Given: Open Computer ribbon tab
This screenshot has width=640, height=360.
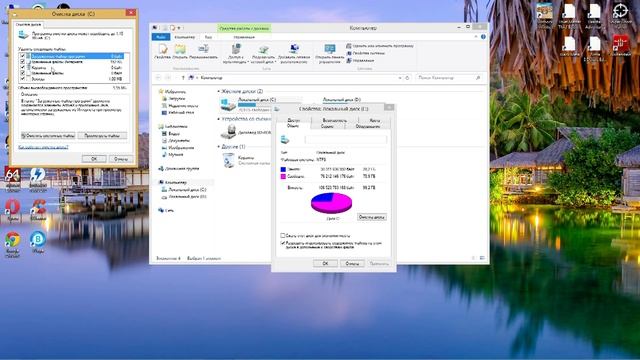Looking at the screenshot, I should tap(184, 37).
